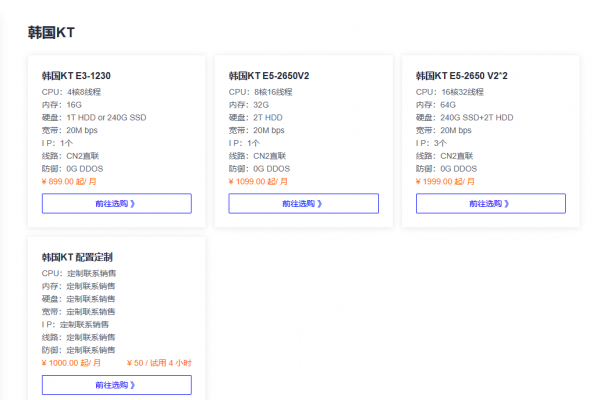
Task: Select 硬盘: 1T HDD or 240G SSD line
Action: (x=94, y=118)
